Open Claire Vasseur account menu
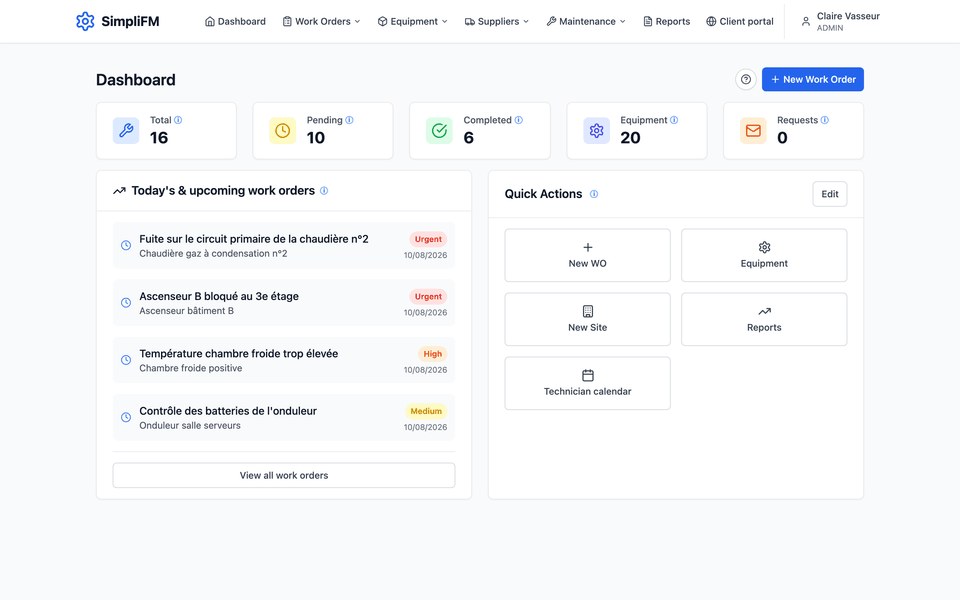The height and width of the screenshot is (600, 960). click(x=840, y=21)
